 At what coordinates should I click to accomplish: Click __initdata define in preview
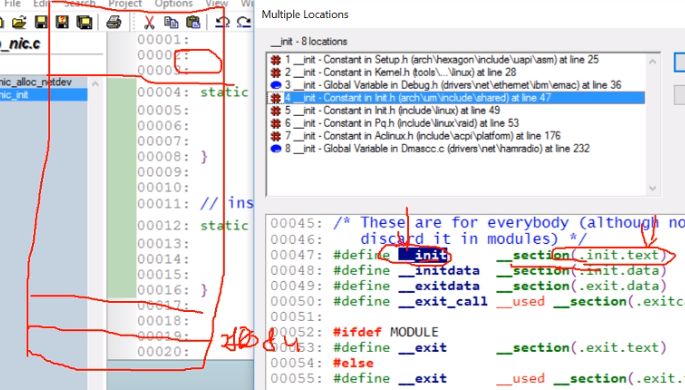(x=439, y=271)
